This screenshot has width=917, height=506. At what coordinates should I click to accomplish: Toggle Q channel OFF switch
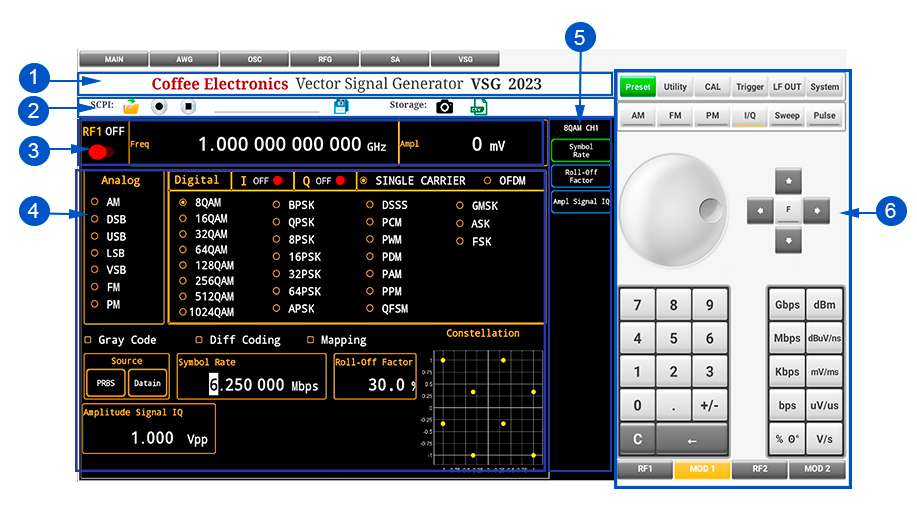(x=342, y=181)
